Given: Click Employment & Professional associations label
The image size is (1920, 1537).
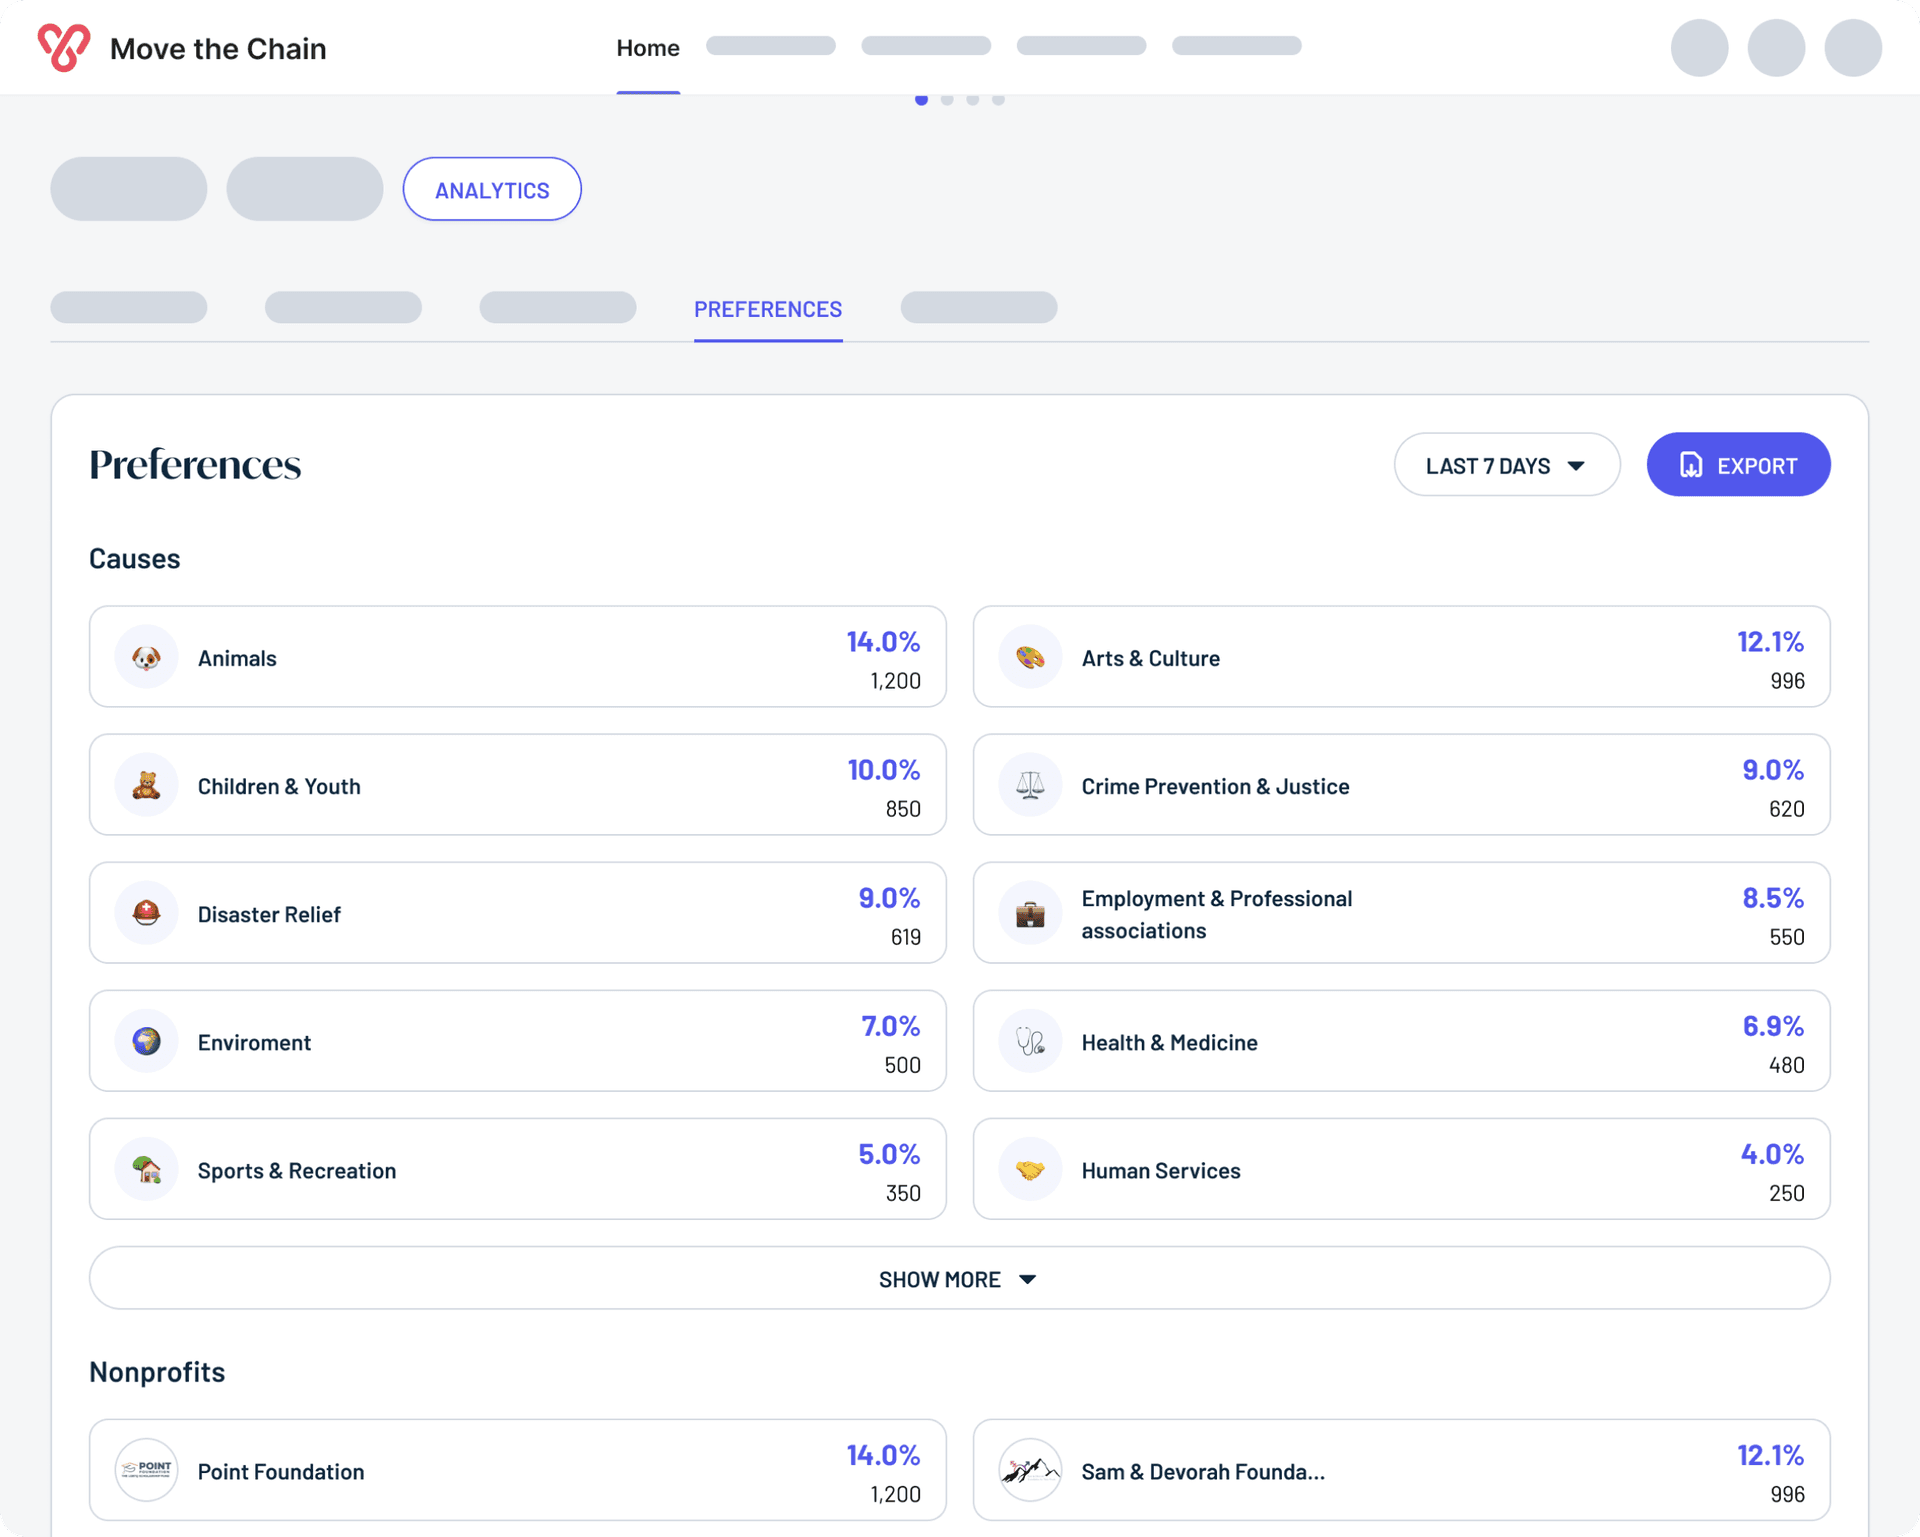Looking at the screenshot, I should [x=1217, y=914].
